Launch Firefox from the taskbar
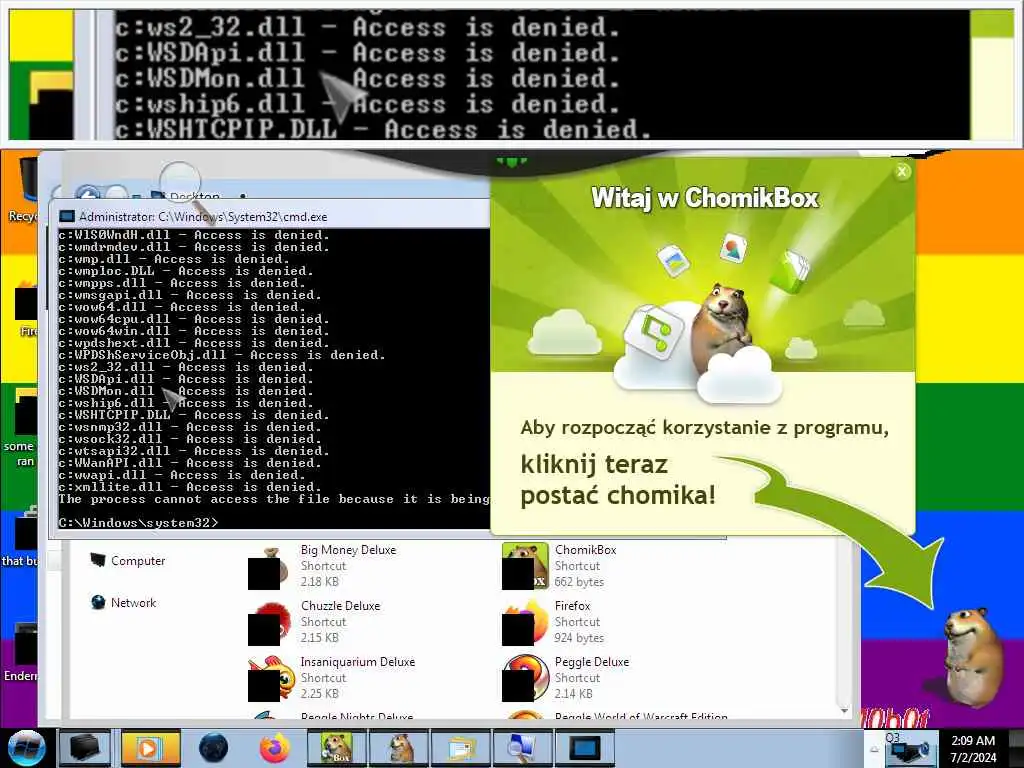The height and width of the screenshot is (768, 1024). [x=274, y=748]
